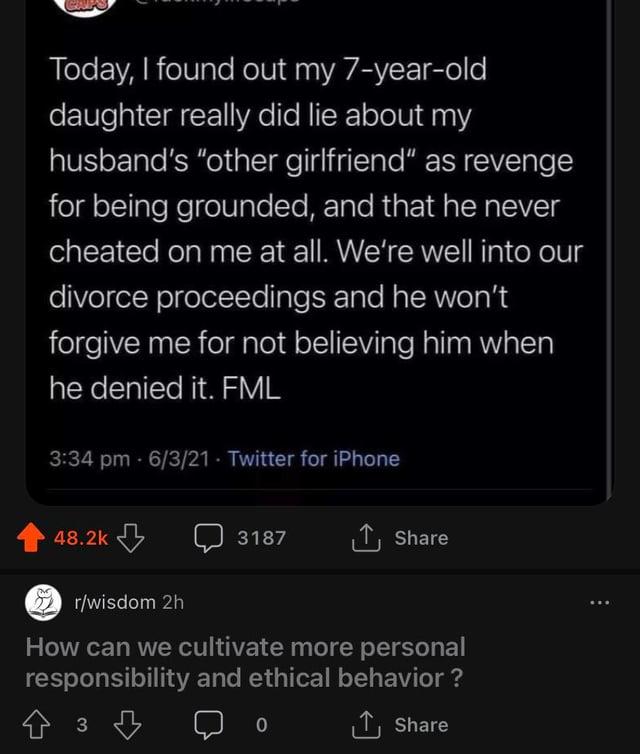Viewport: 640px width, 754px height.
Task: Open the r/wisdom owl avatar
Action: pos(42,602)
